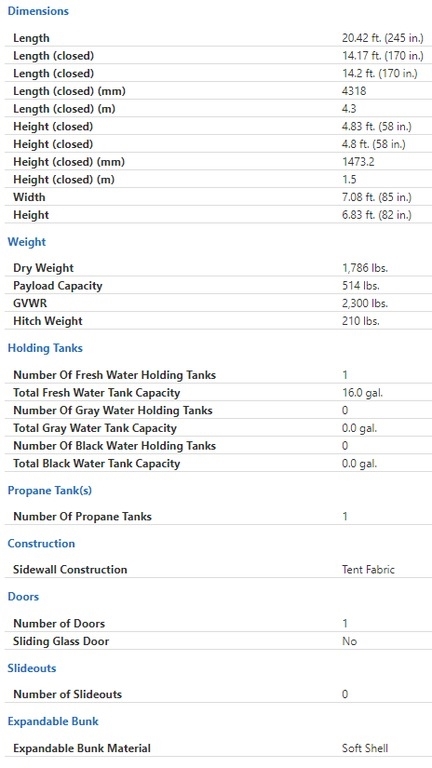The image size is (432, 768).
Task: Select the Weight section heading
Action: 27,242
